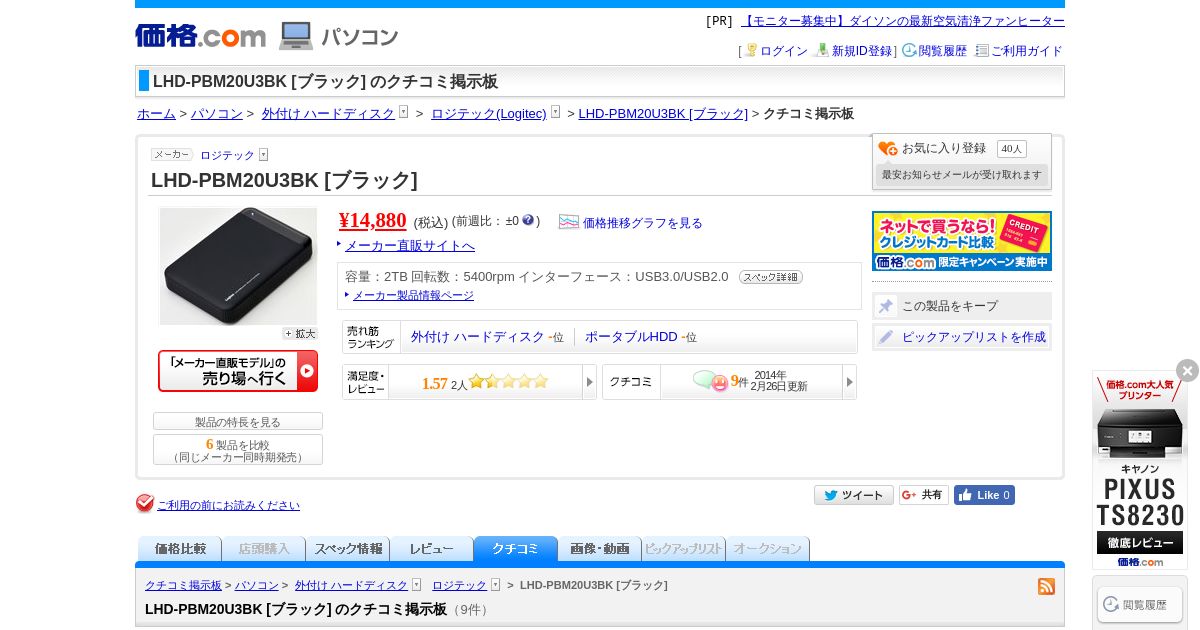Click the ご利用ガイド guide icon

[982, 50]
